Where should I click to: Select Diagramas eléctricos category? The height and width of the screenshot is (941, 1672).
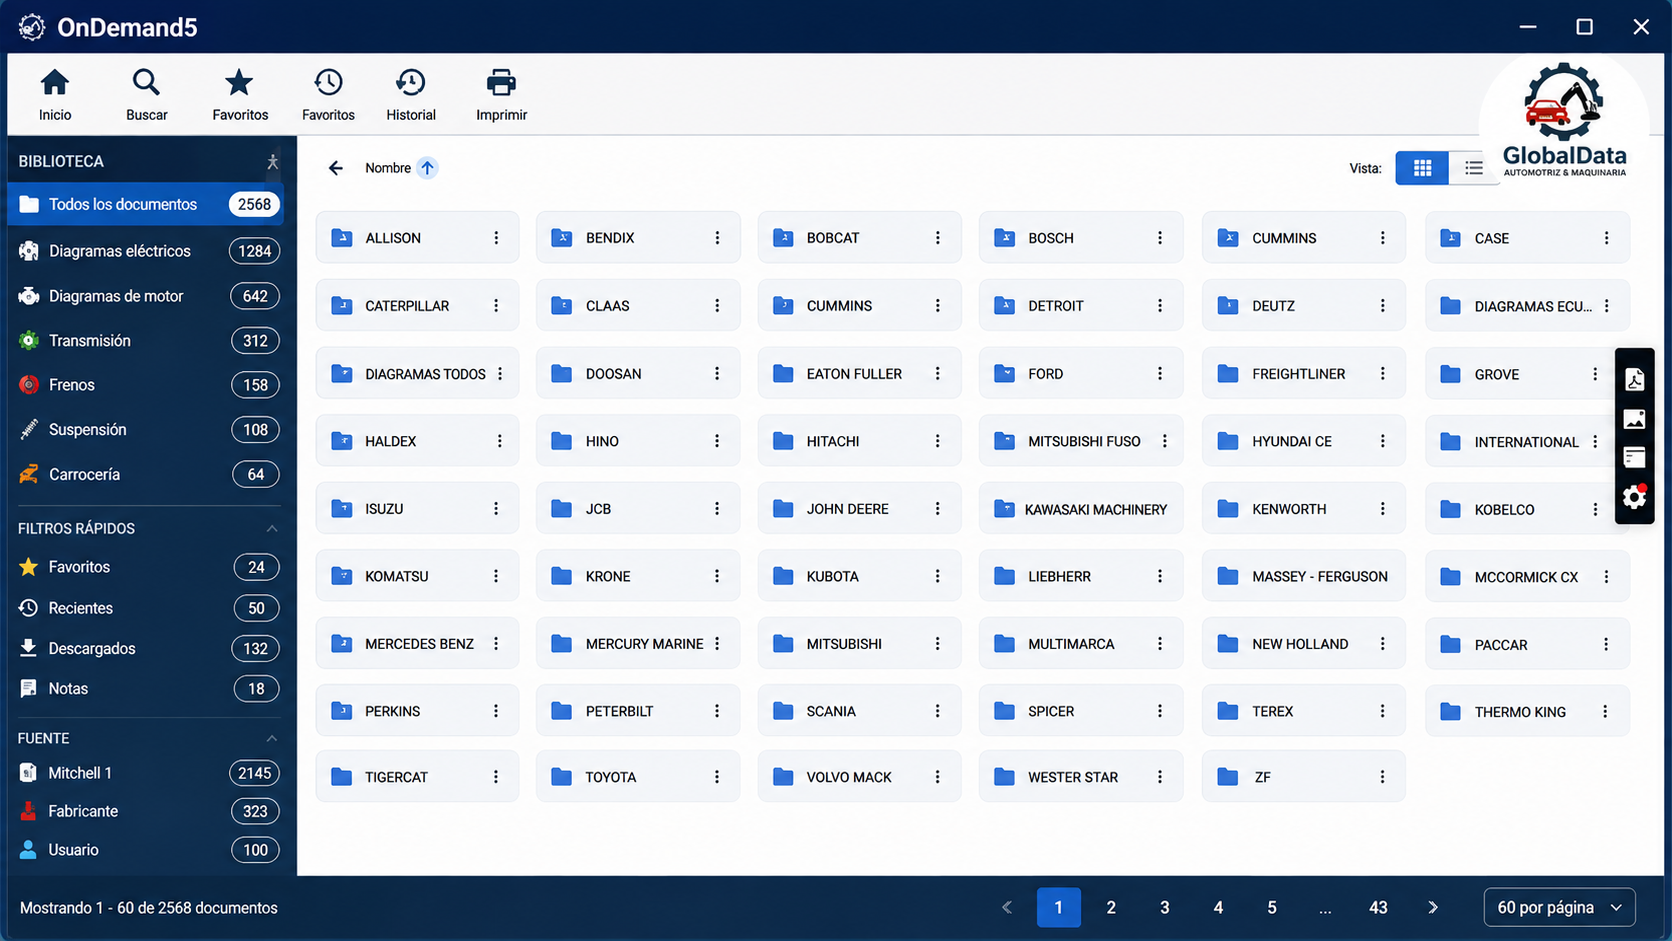(146, 251)
